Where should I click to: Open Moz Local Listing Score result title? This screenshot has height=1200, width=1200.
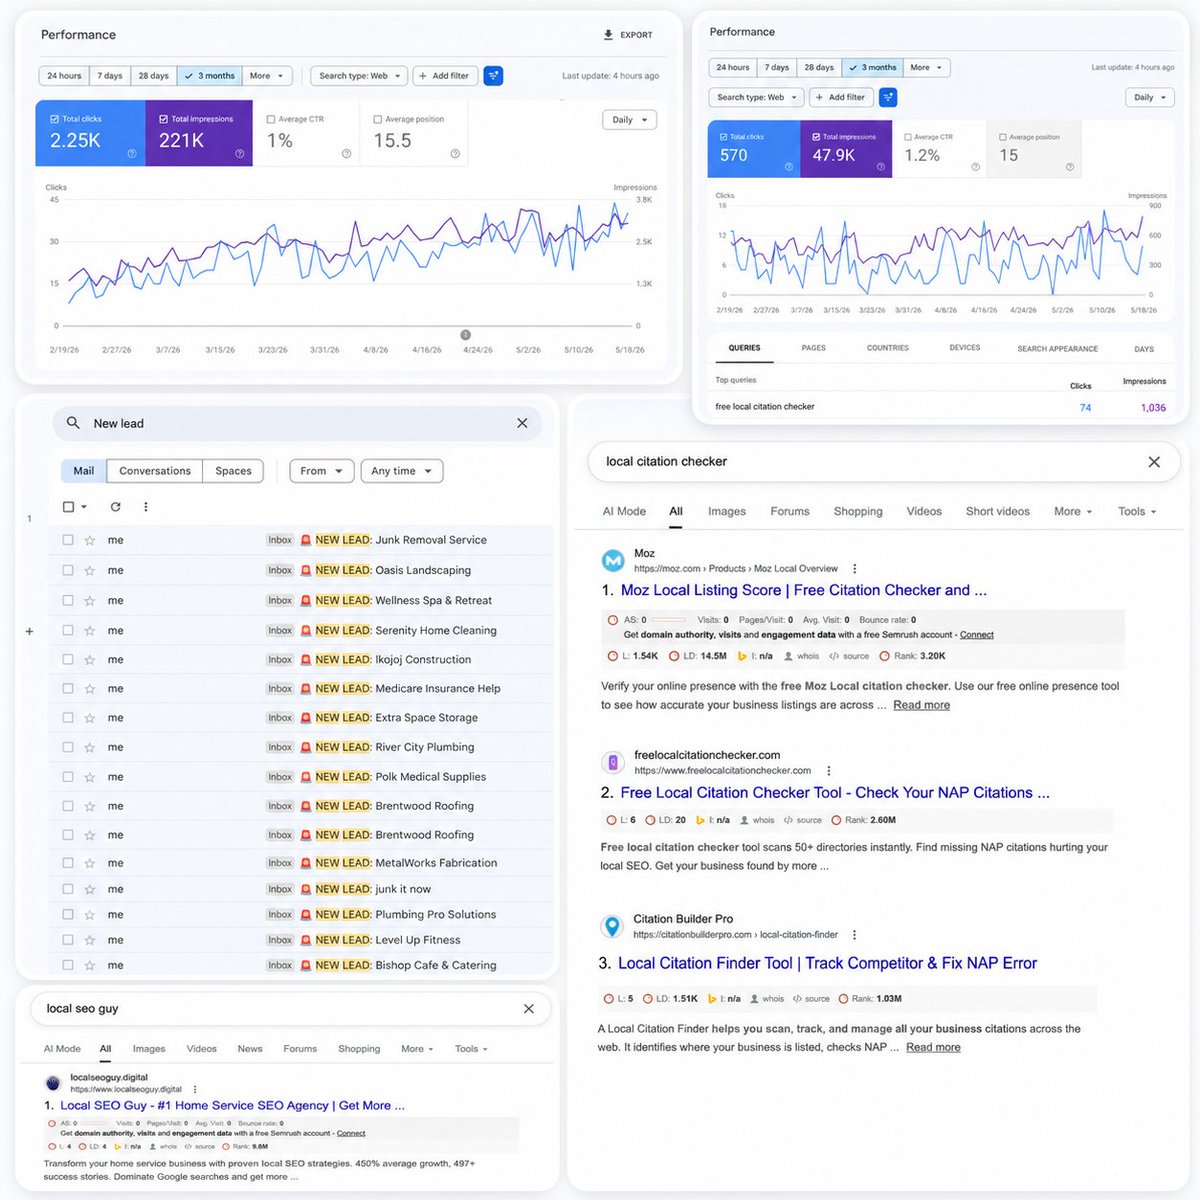804,590
